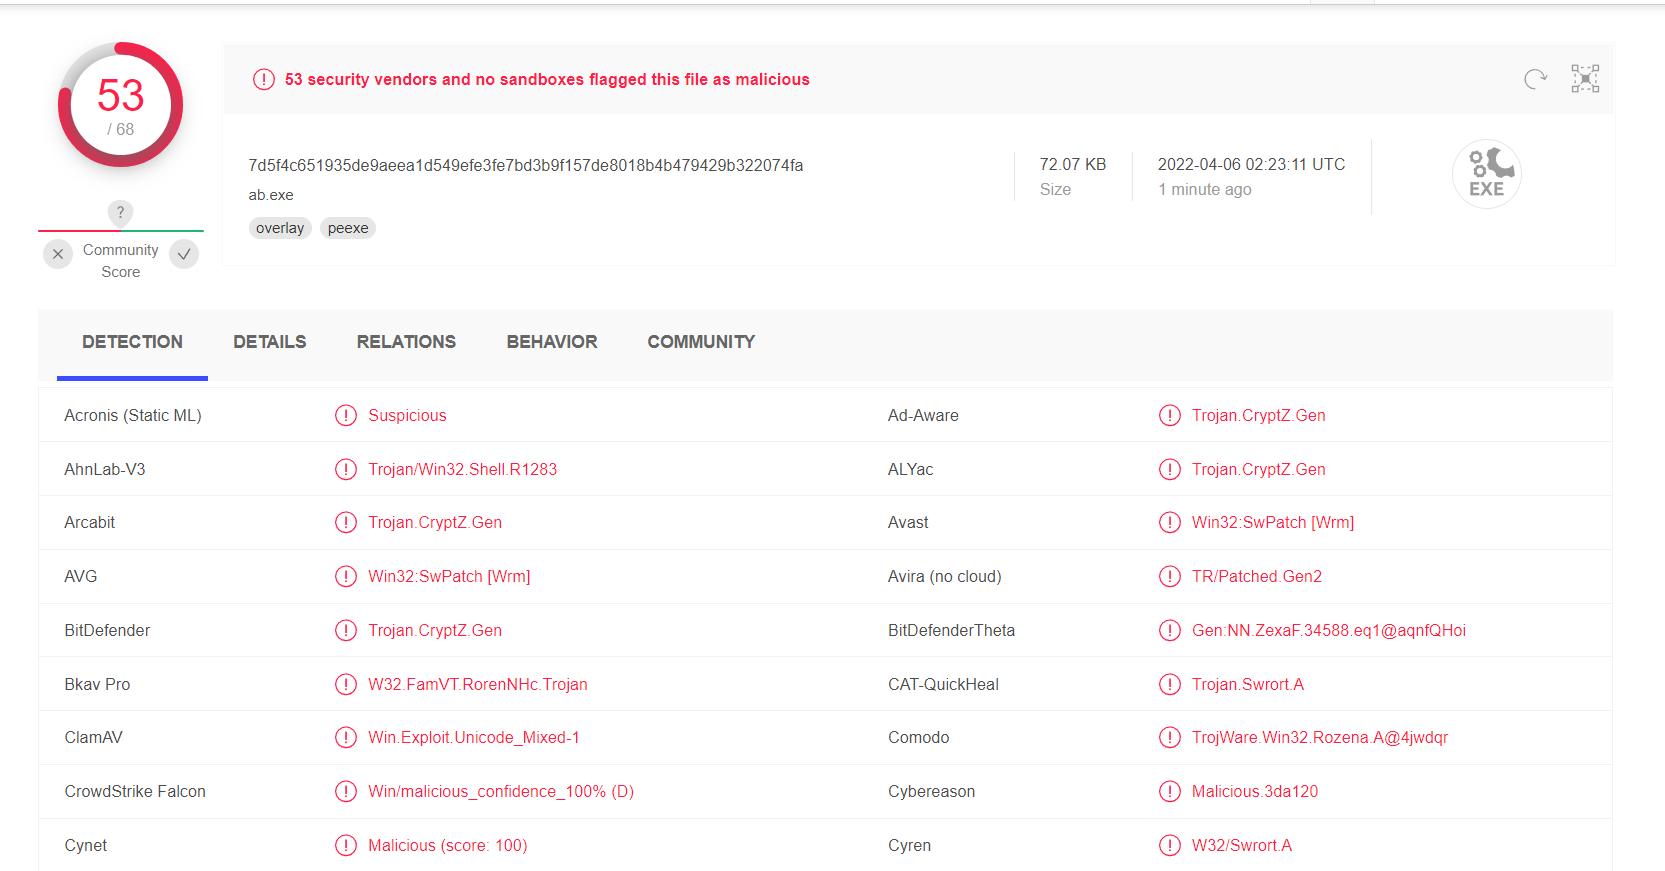This screenshot has width=1665, height=871.
Task: Click the Trojan/Win32.Shell.R1283 result
Action: (x=463, y=469)
